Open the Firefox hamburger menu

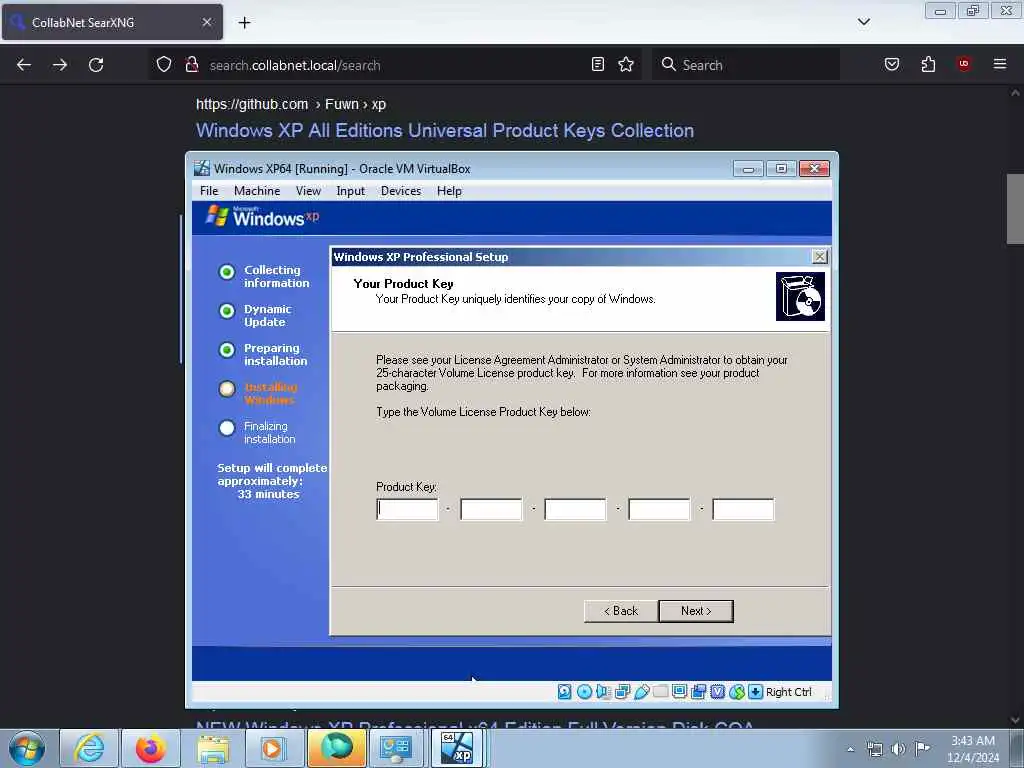[x=1000, y=64]
